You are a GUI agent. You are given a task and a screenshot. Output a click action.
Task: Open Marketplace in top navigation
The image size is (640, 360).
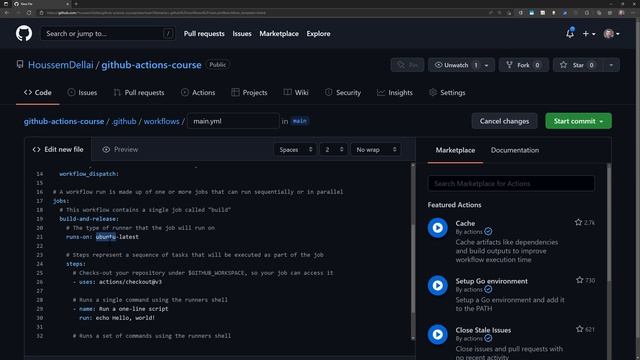pos(279,33)
